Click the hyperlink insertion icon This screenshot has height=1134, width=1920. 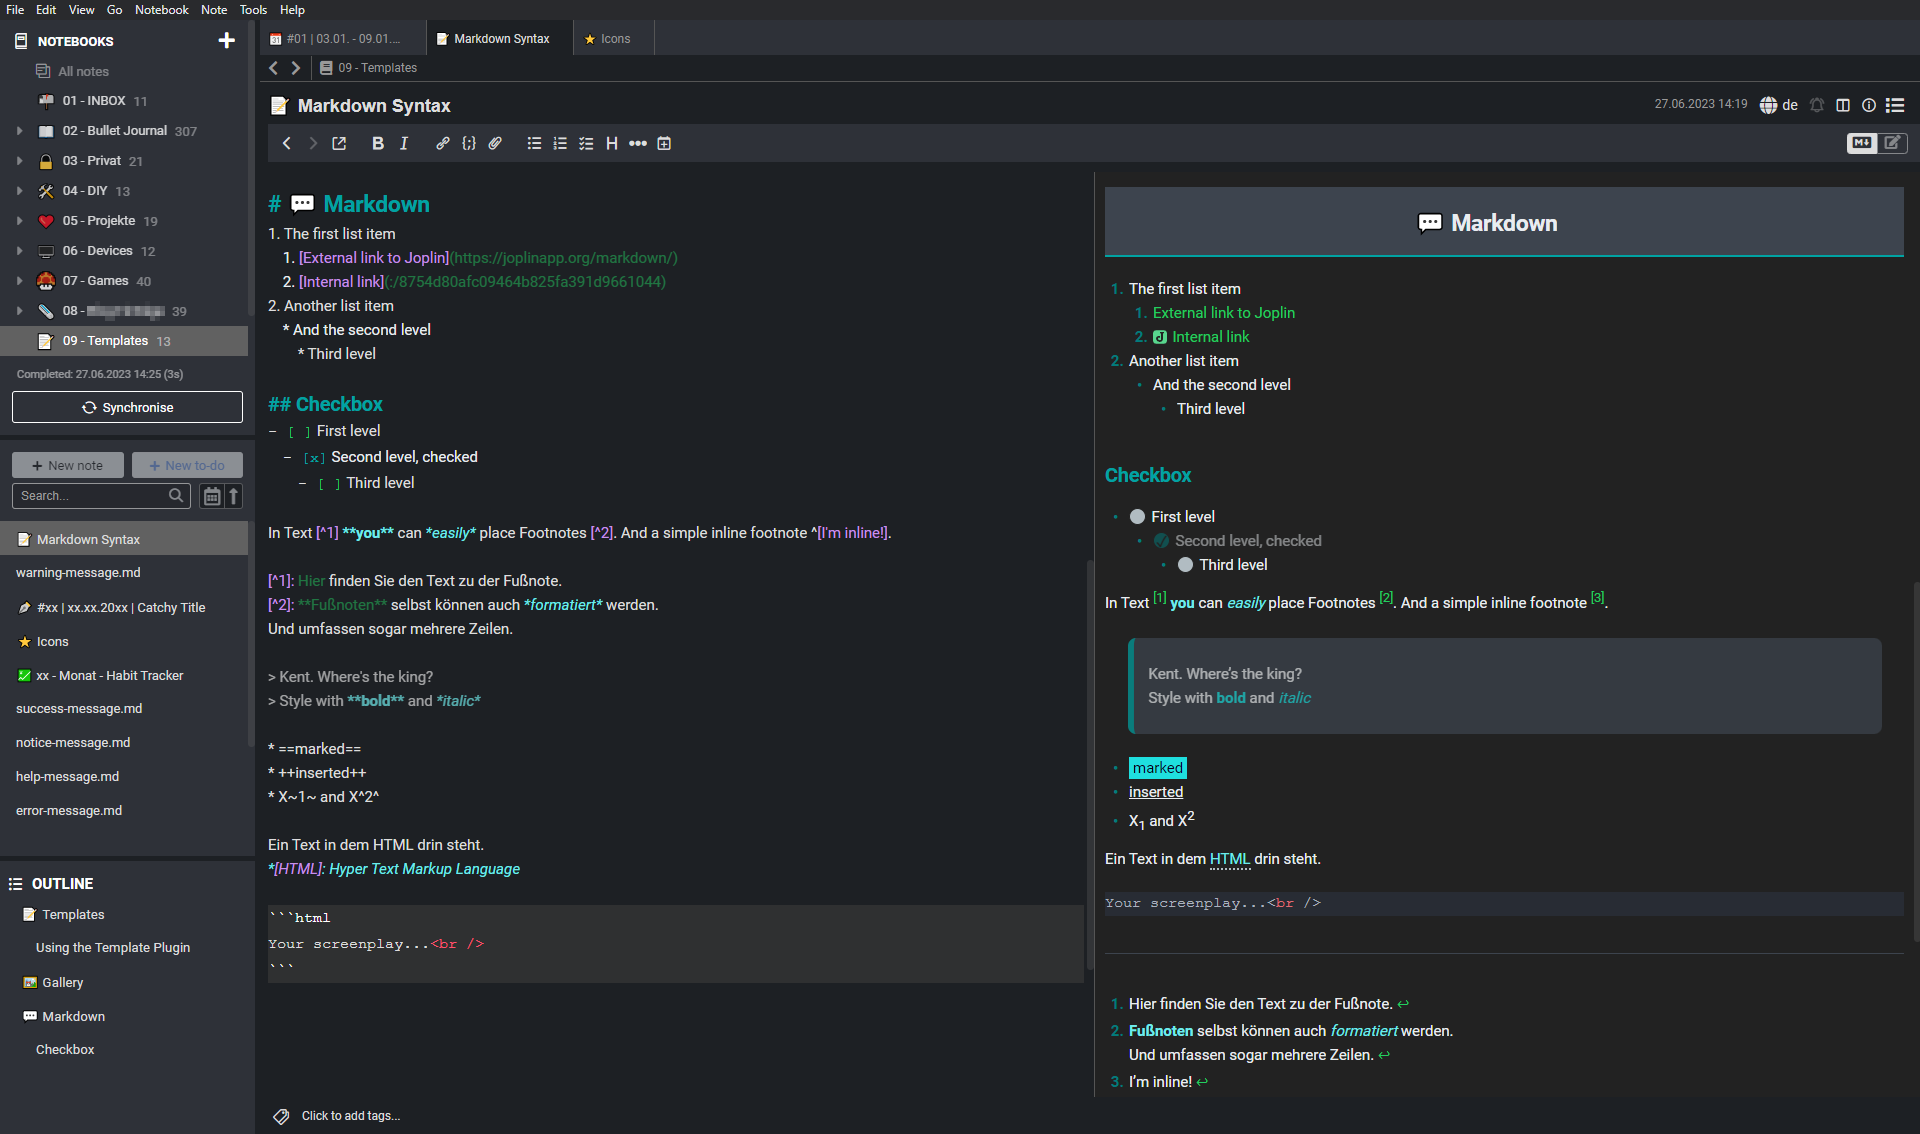click(441, 143)
